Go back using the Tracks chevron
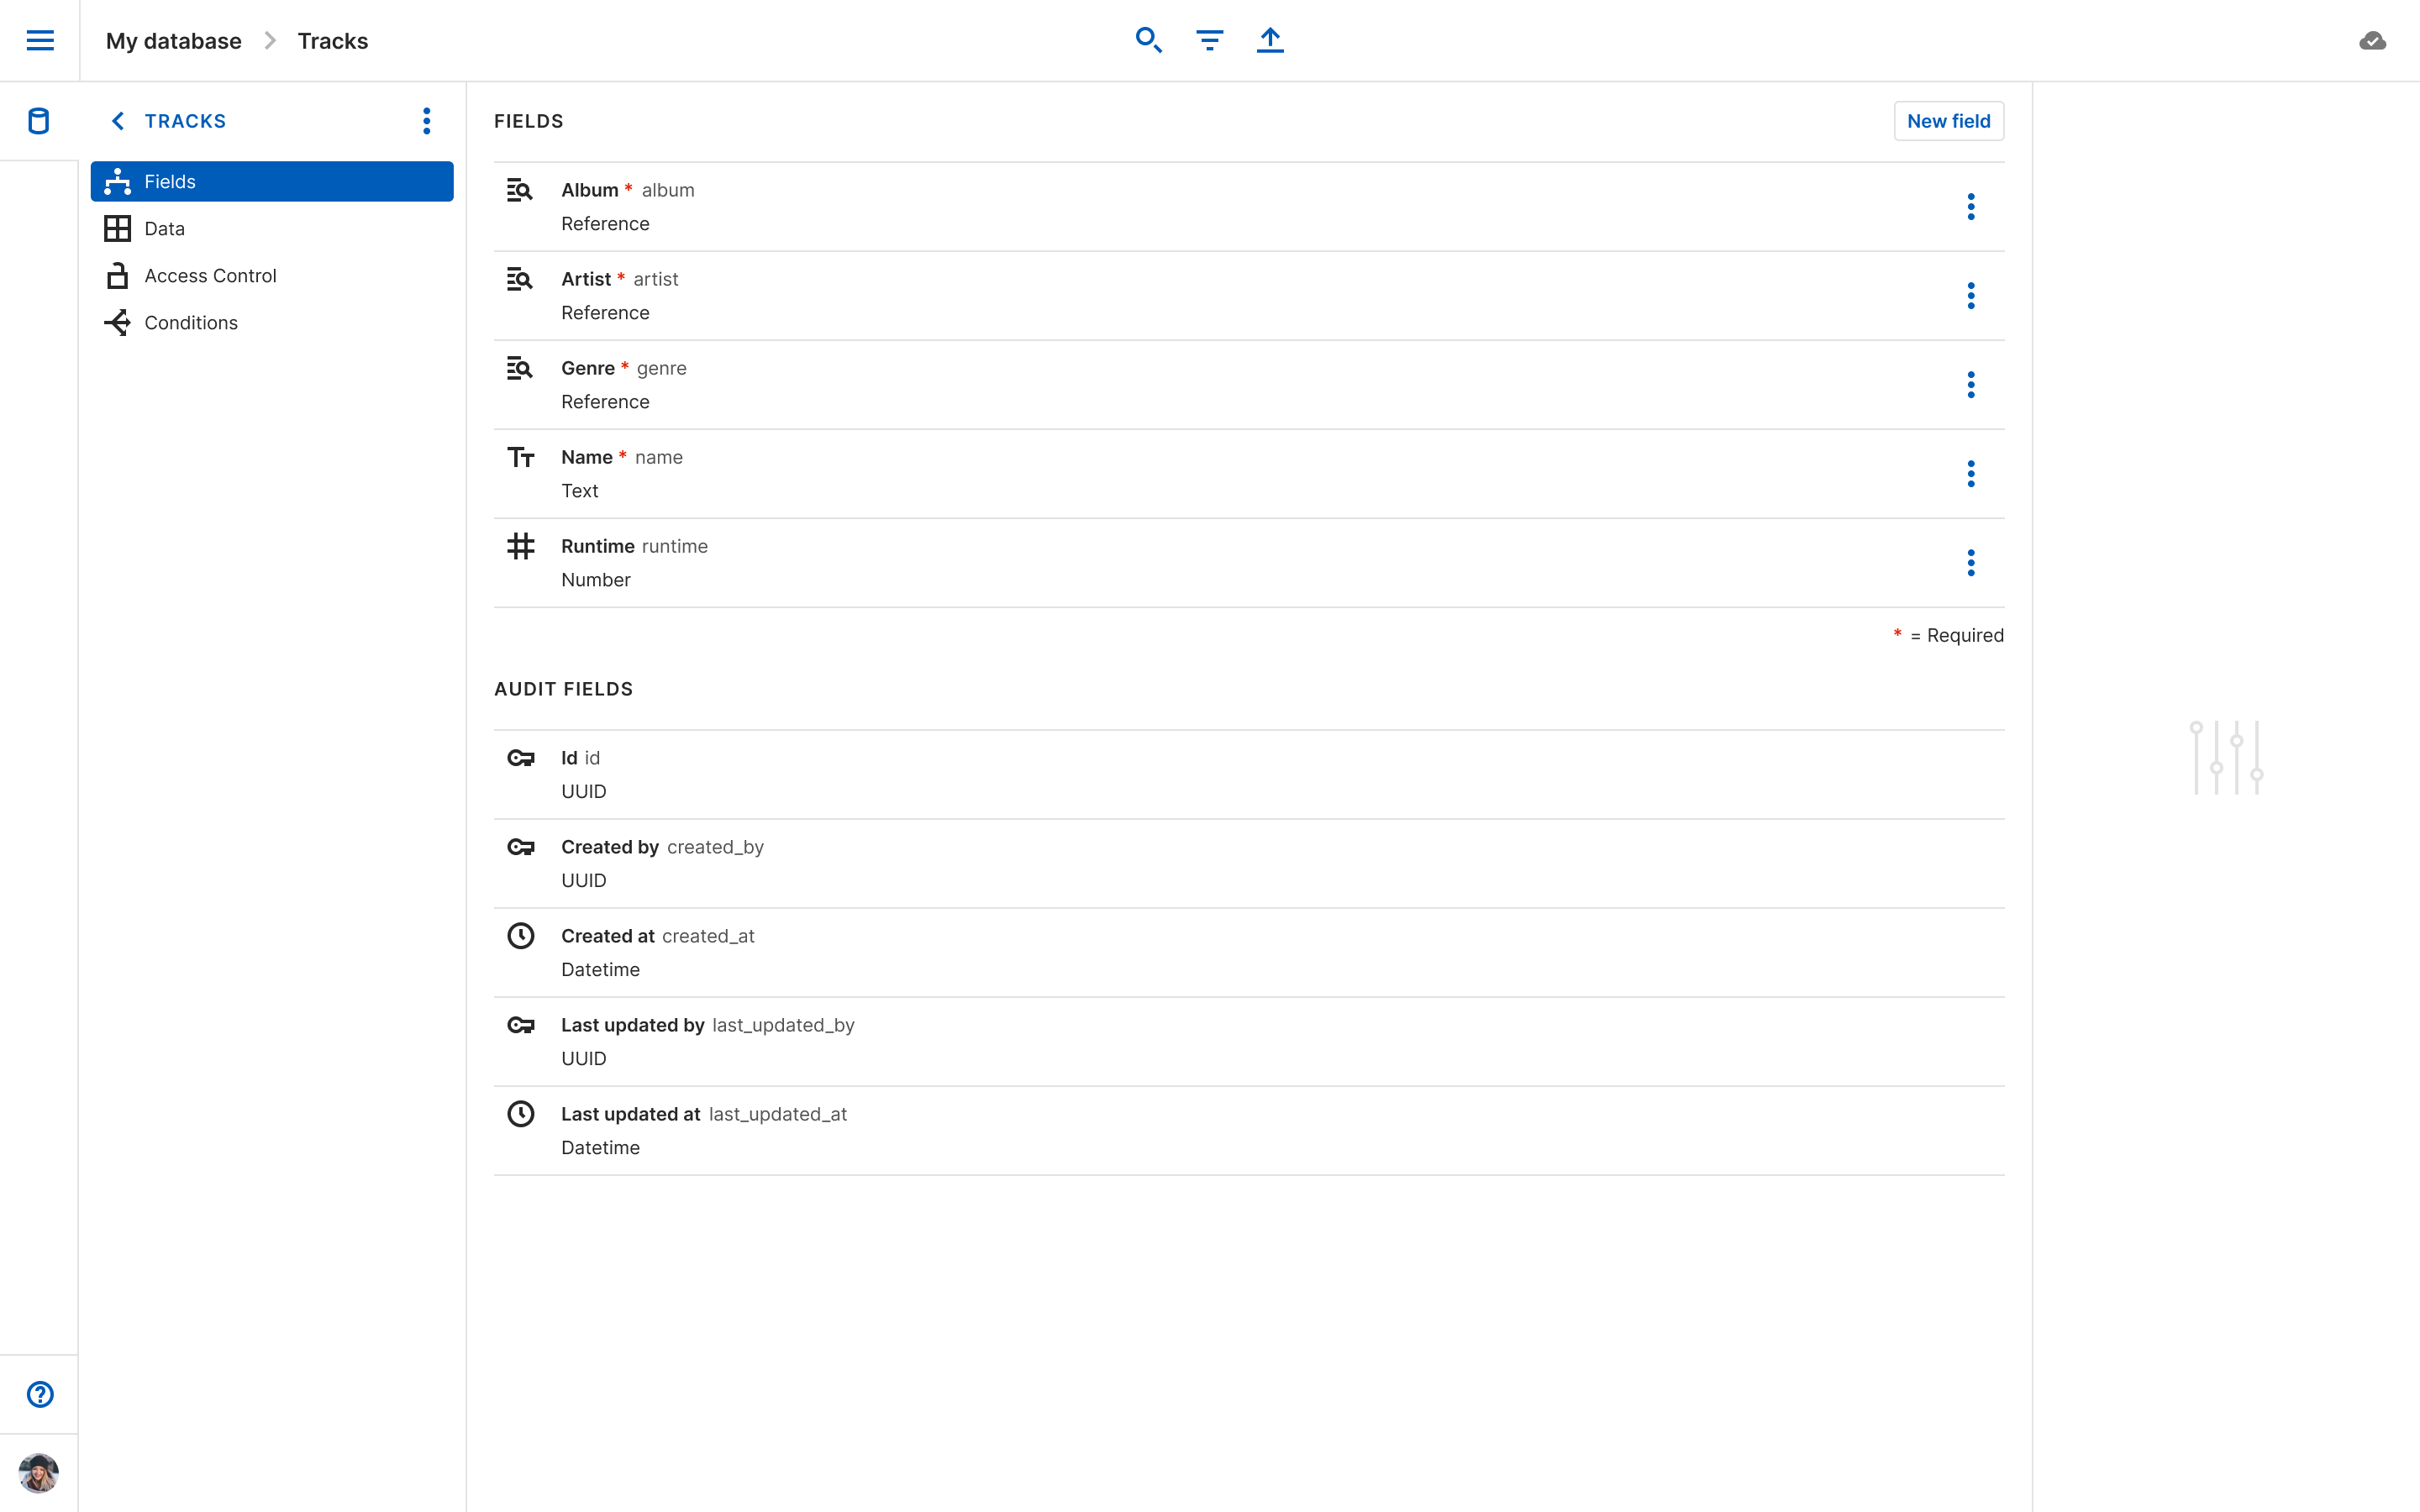This screenshot has width=2420, height=1512. (x=118, y=121)
